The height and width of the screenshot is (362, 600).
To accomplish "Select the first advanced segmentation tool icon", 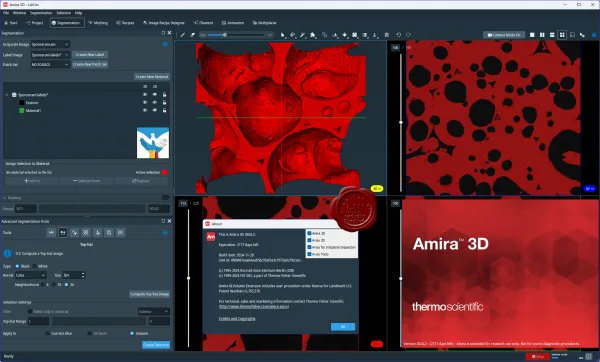I will [51, 232].
